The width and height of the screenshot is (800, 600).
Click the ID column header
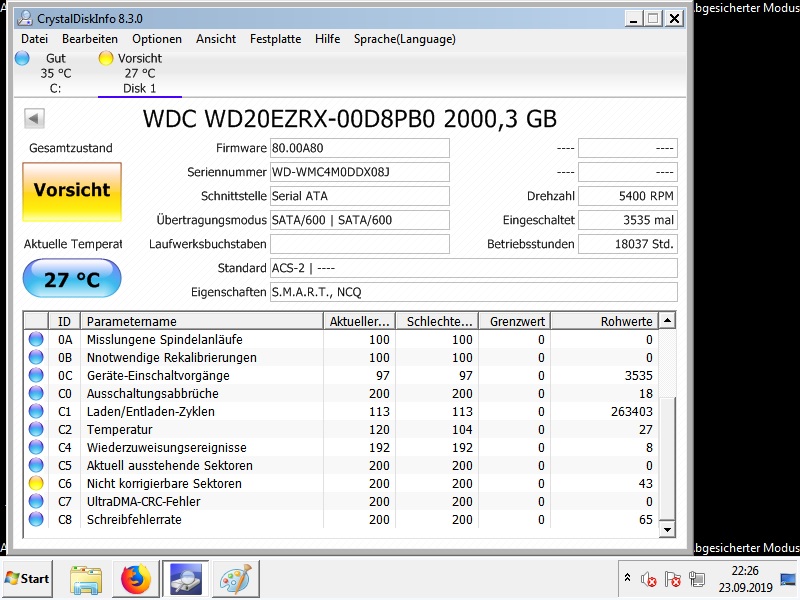coord(64,321)
